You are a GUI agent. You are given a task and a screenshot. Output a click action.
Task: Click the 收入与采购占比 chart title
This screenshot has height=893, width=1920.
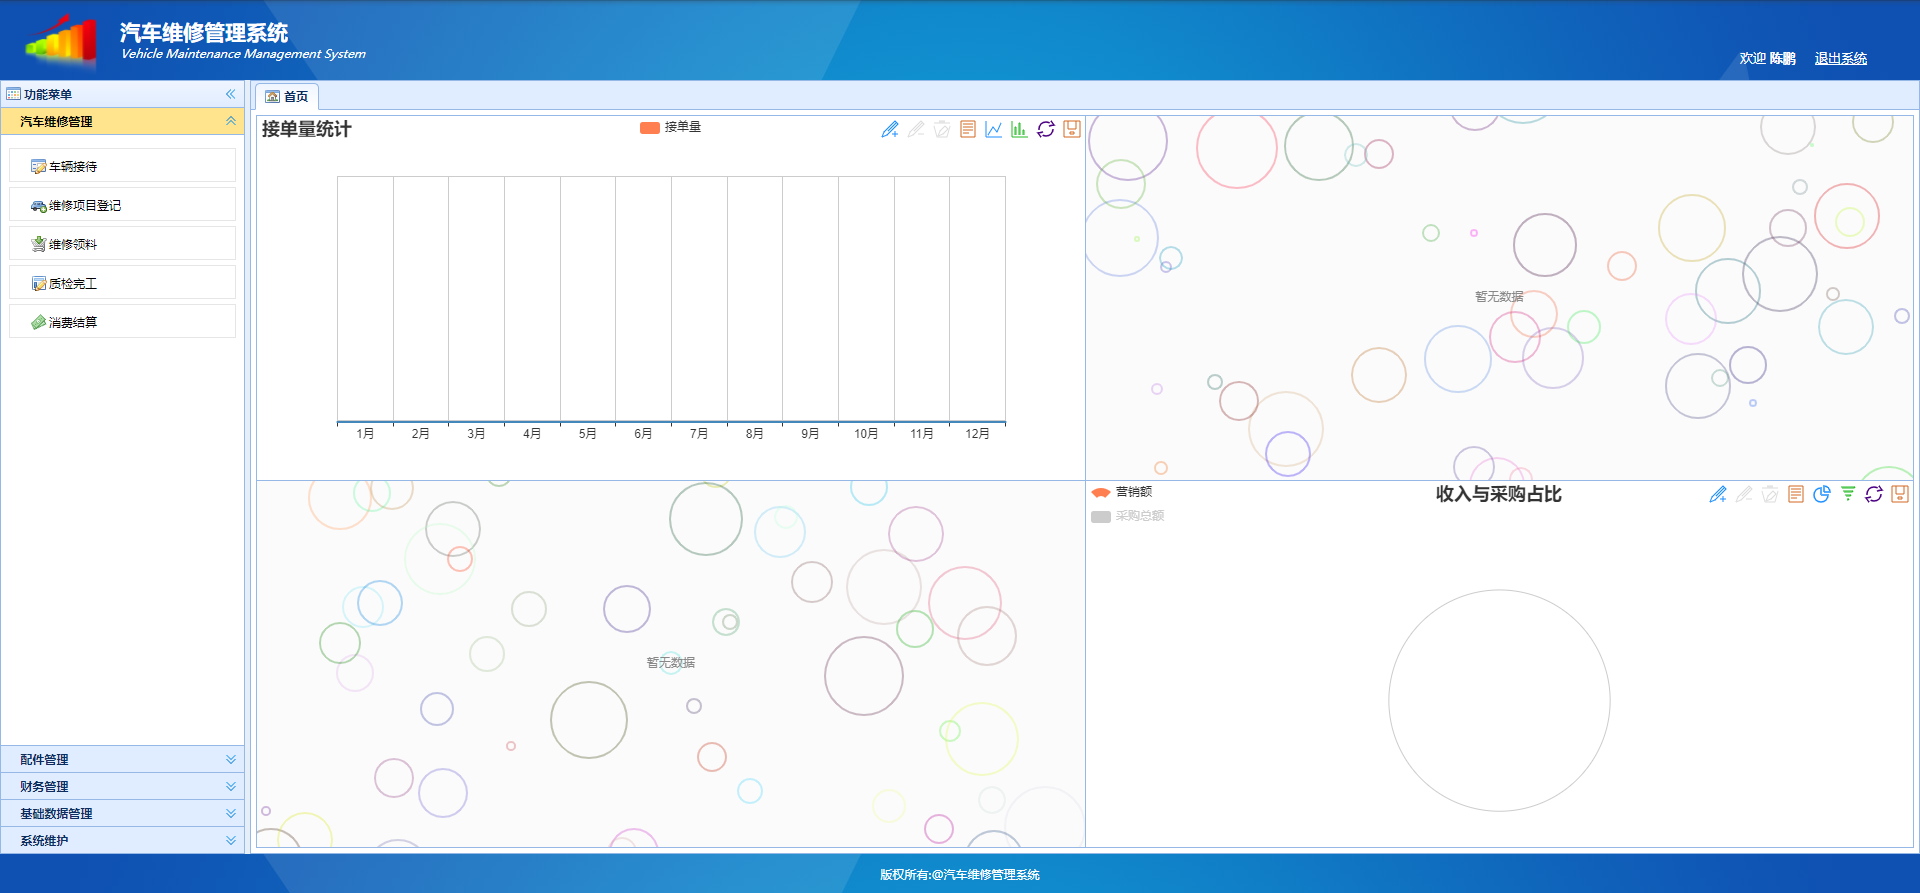coord(1498,494)
